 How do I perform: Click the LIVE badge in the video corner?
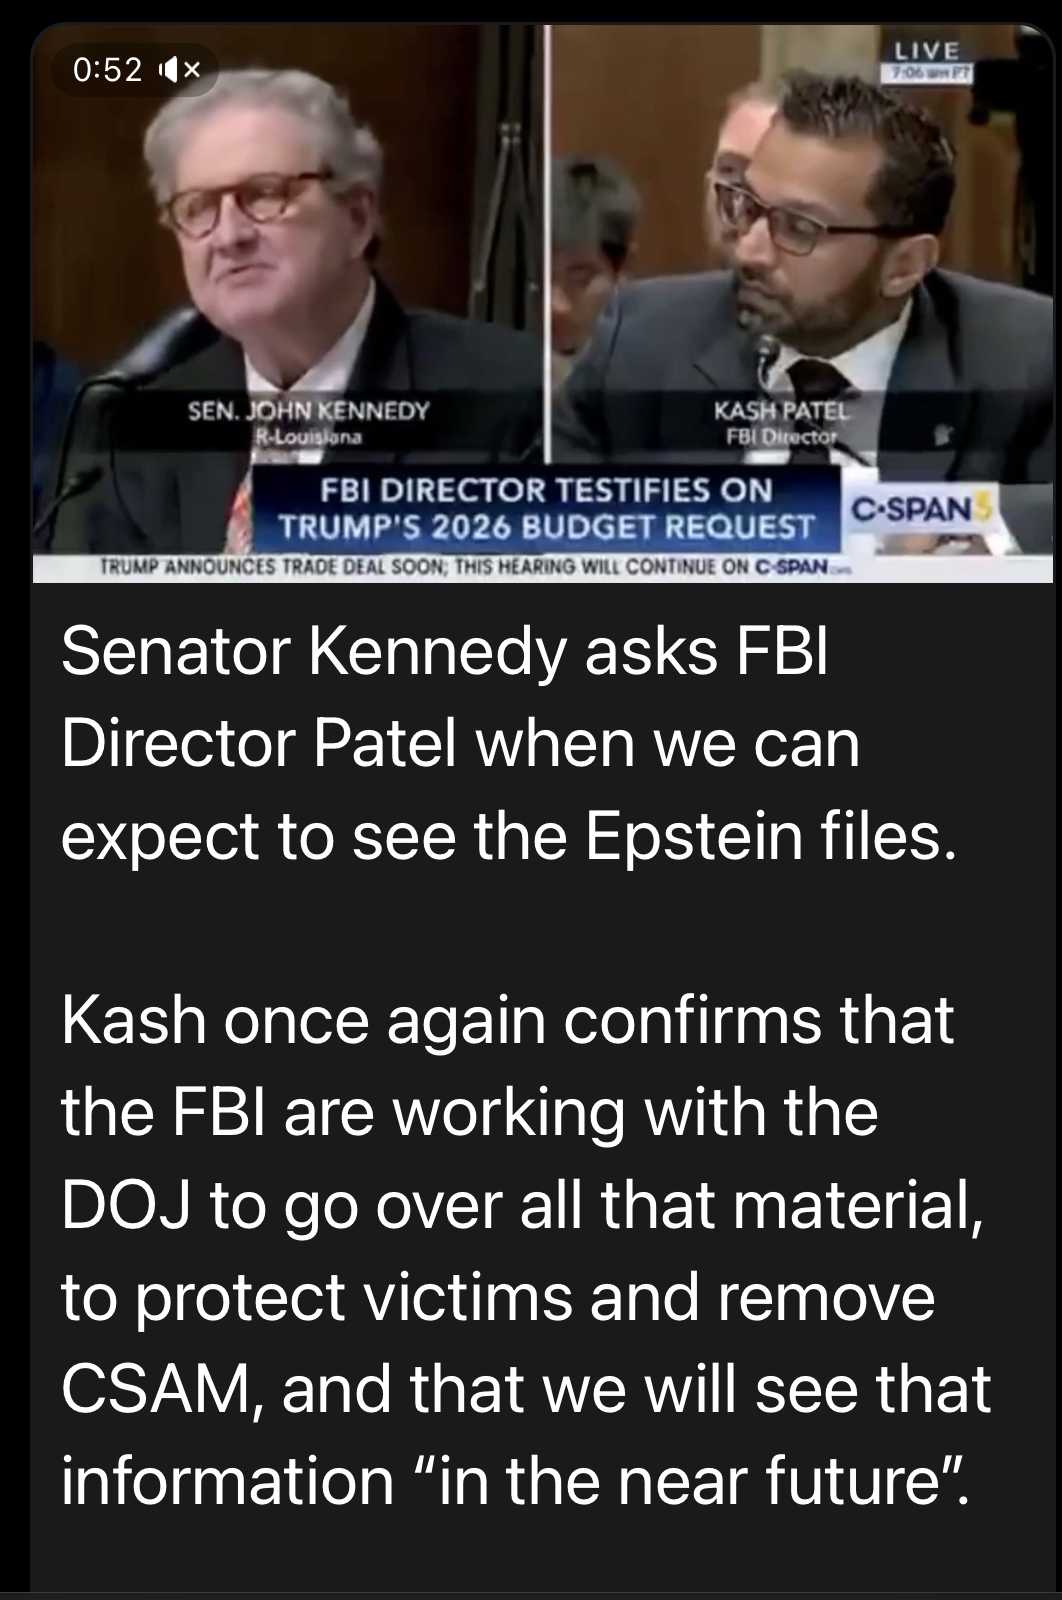point(927,51)
